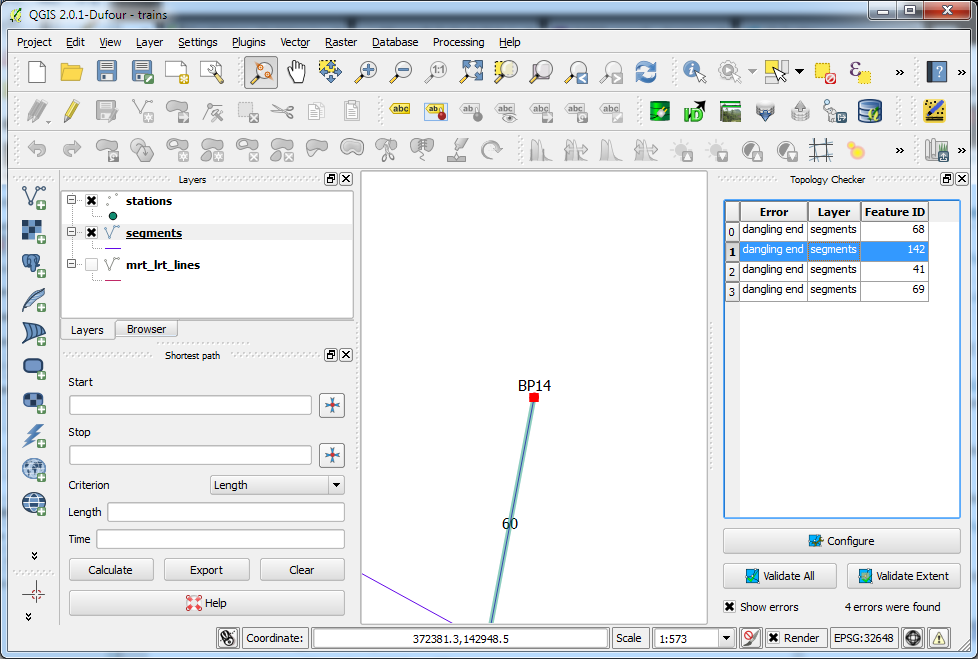This screenshot has width=978, height=659.
Task: Toggle the Render checkbox in status bar
Action: (773, 637)
